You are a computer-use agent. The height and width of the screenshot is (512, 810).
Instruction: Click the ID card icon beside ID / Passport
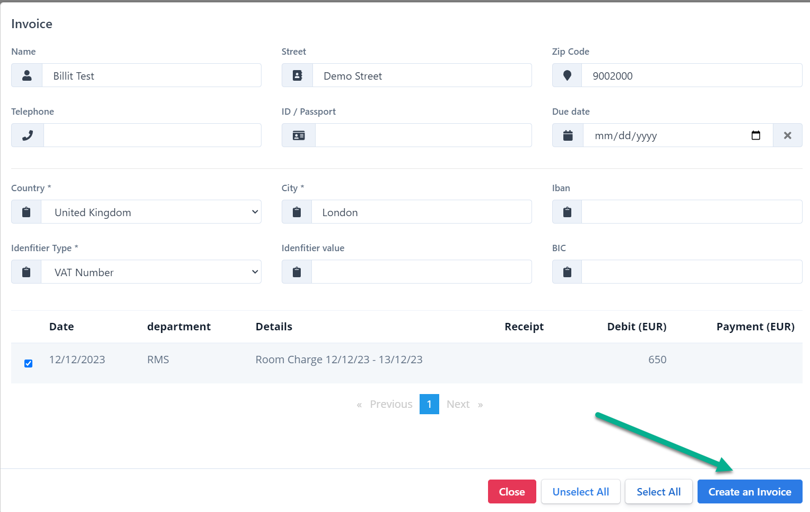click(298, 136)
